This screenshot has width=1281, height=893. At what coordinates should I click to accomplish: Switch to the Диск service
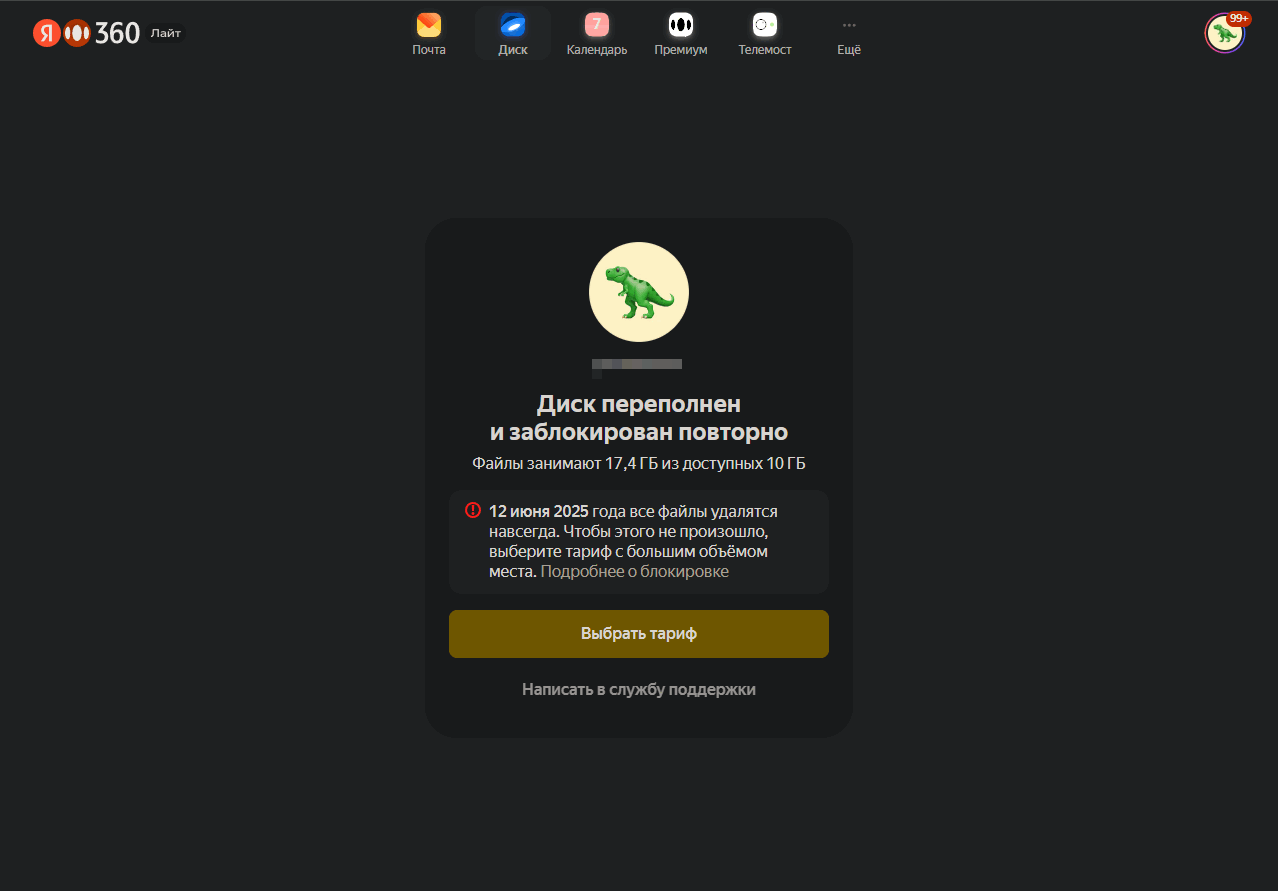pyautogui.click(x=513, y=34)
